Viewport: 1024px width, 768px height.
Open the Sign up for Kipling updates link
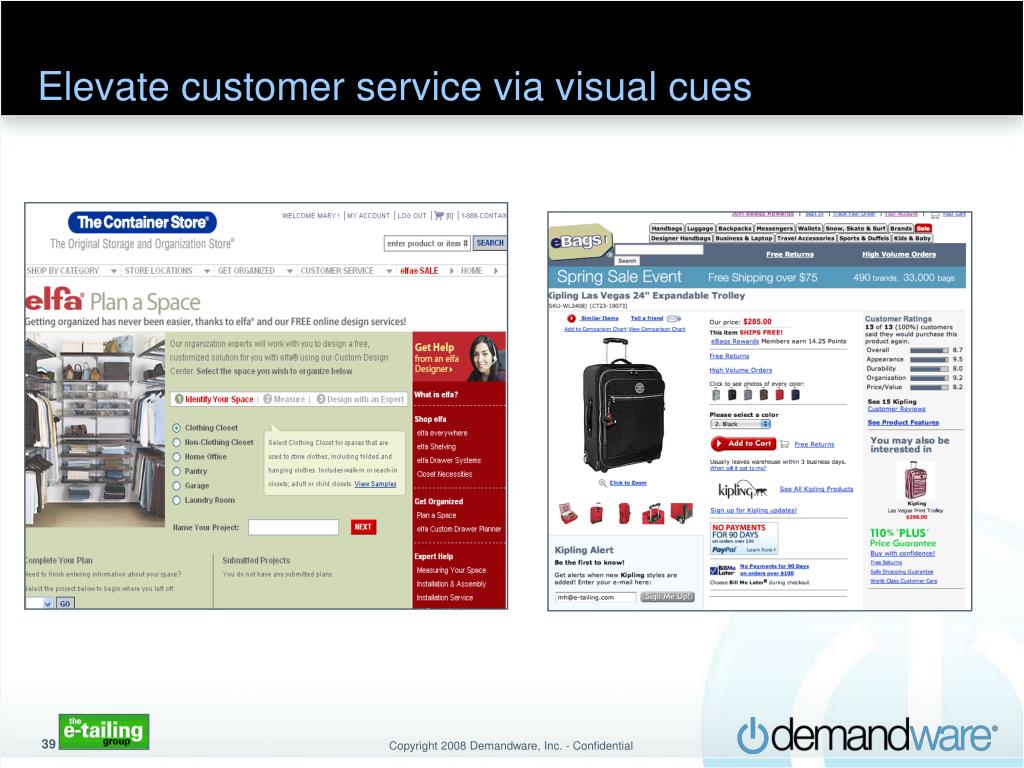coord(754,510)
